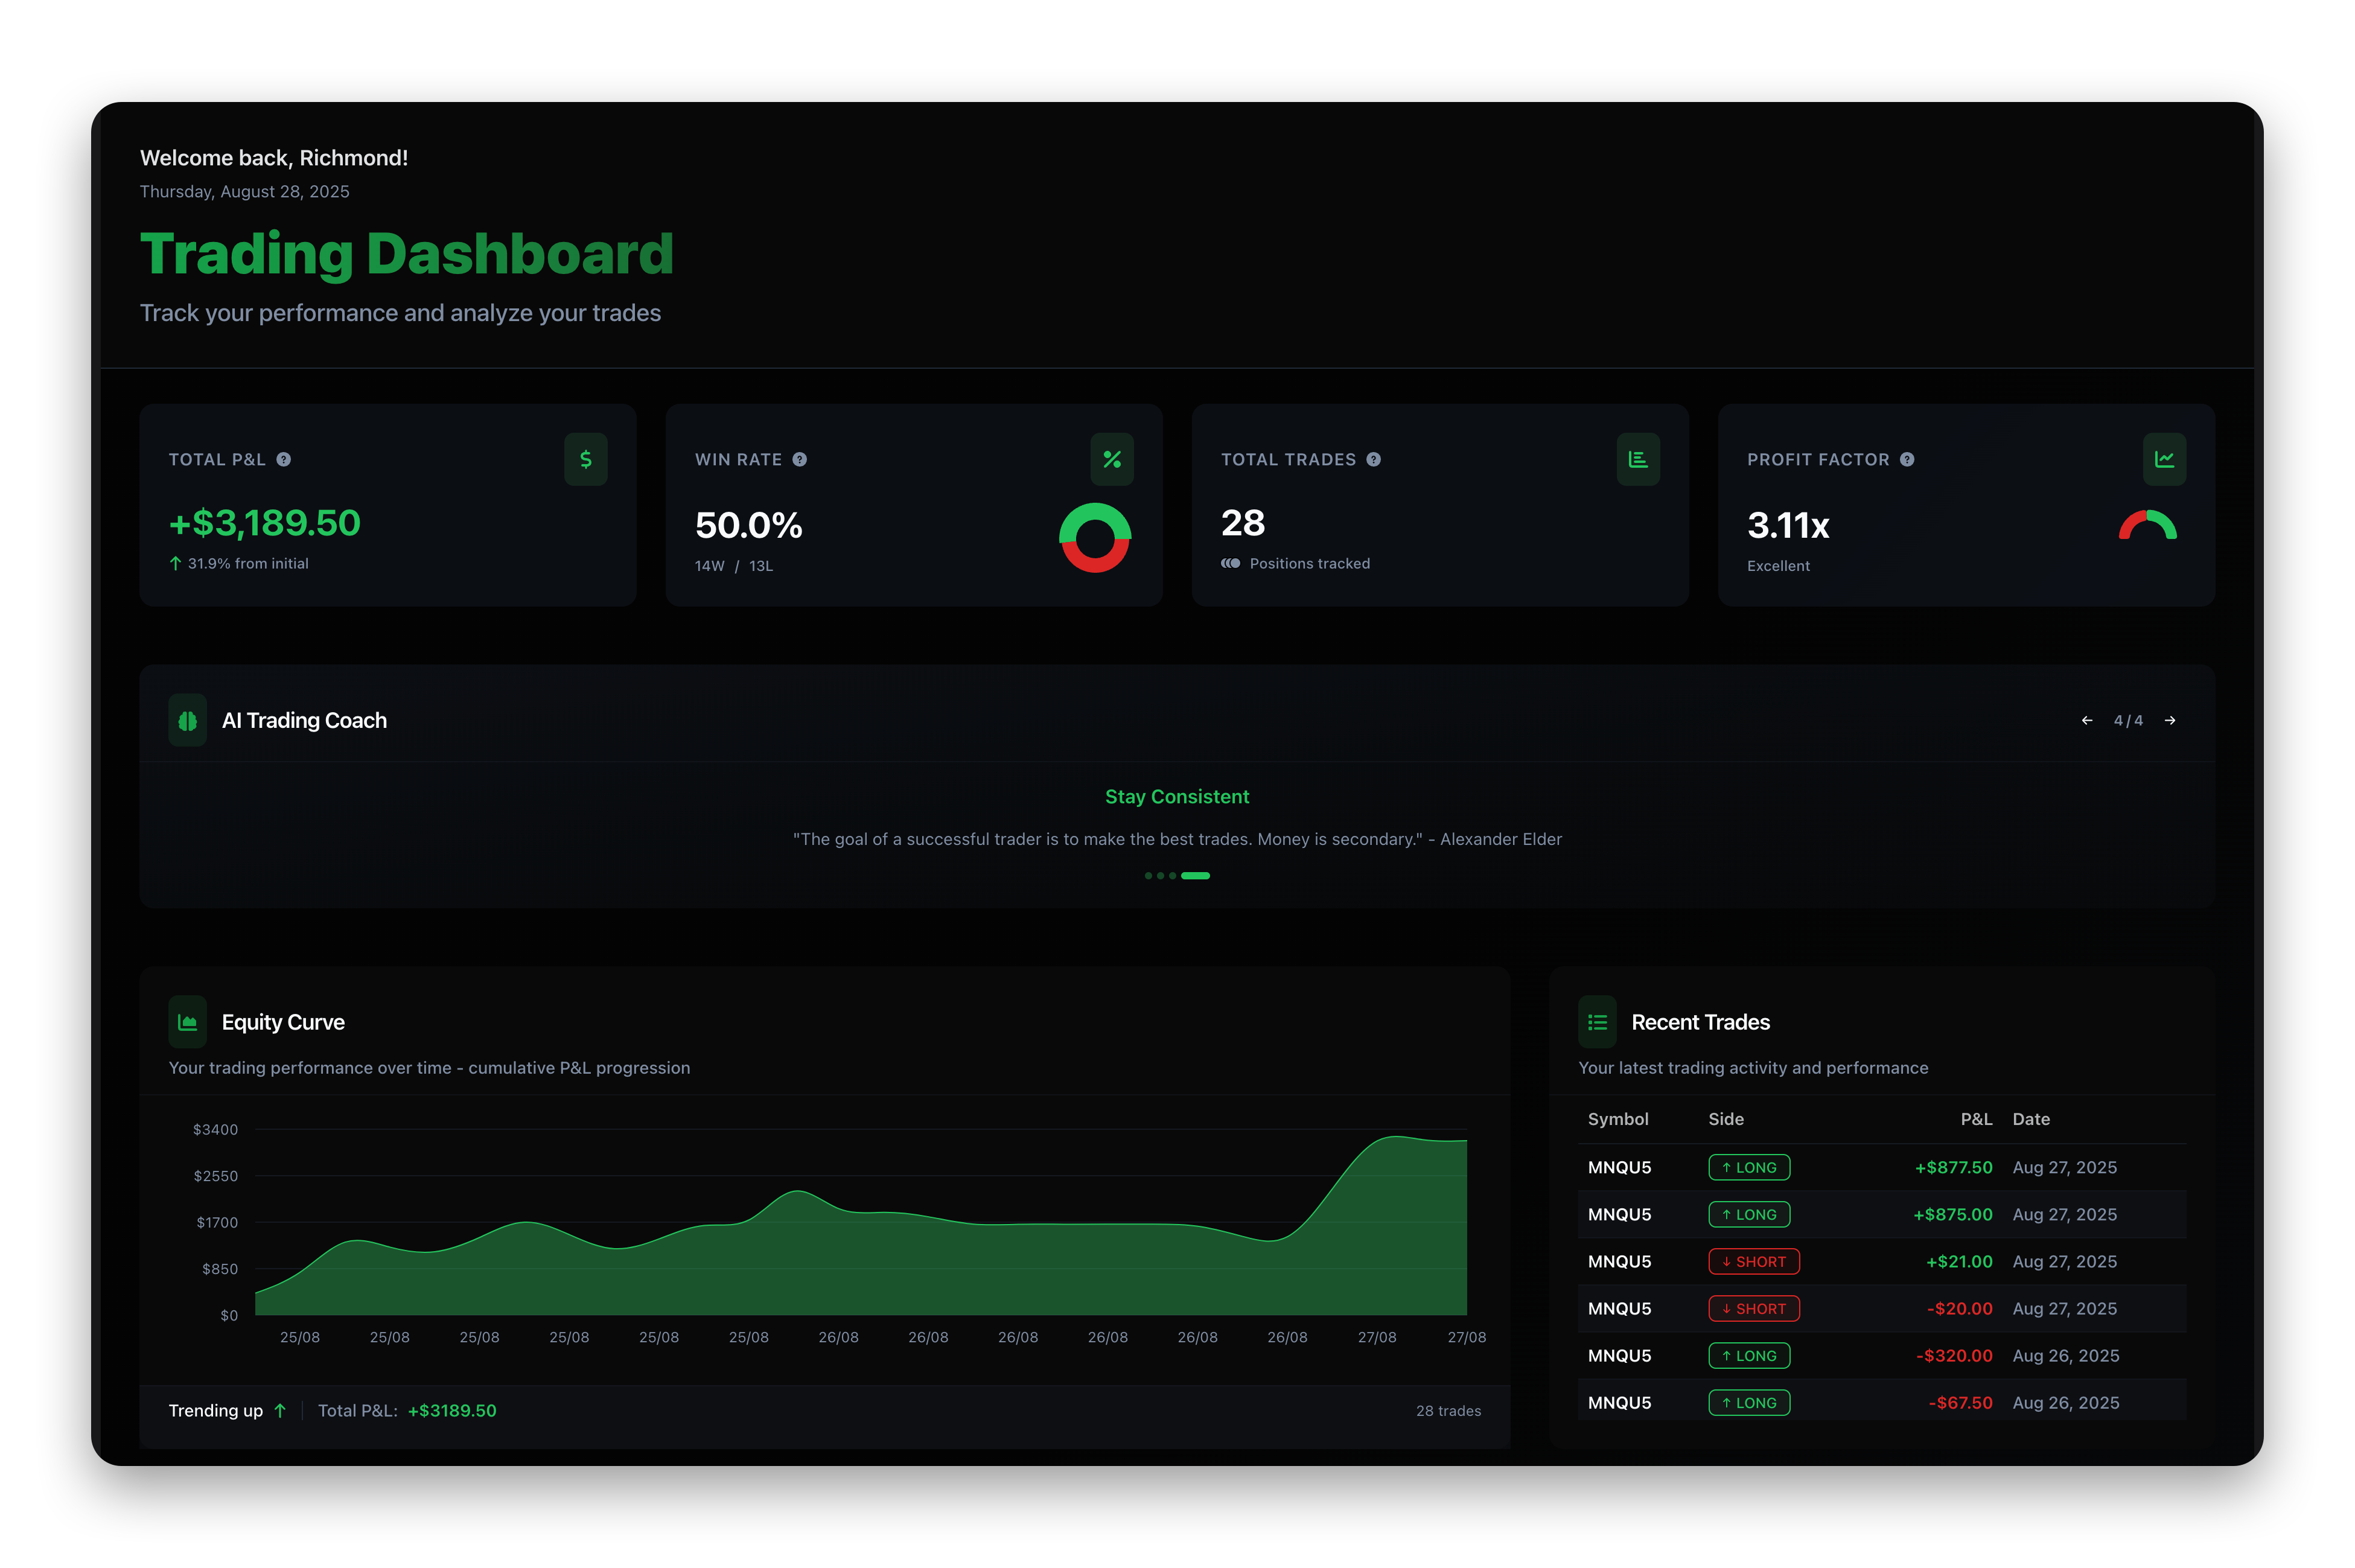This screenshot has height=1568, width=2355.
Task: Click the LONG badge on the first MNQU5 trade
Action: 1749,1167
